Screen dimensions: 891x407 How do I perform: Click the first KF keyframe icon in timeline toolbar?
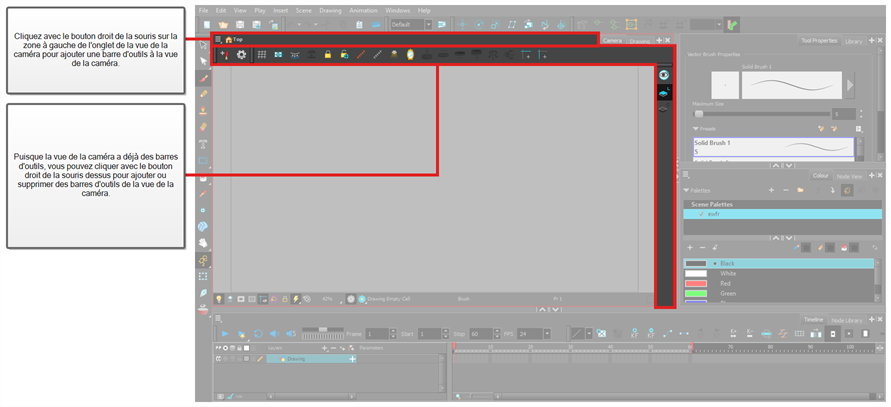click(x=634, y=334)
